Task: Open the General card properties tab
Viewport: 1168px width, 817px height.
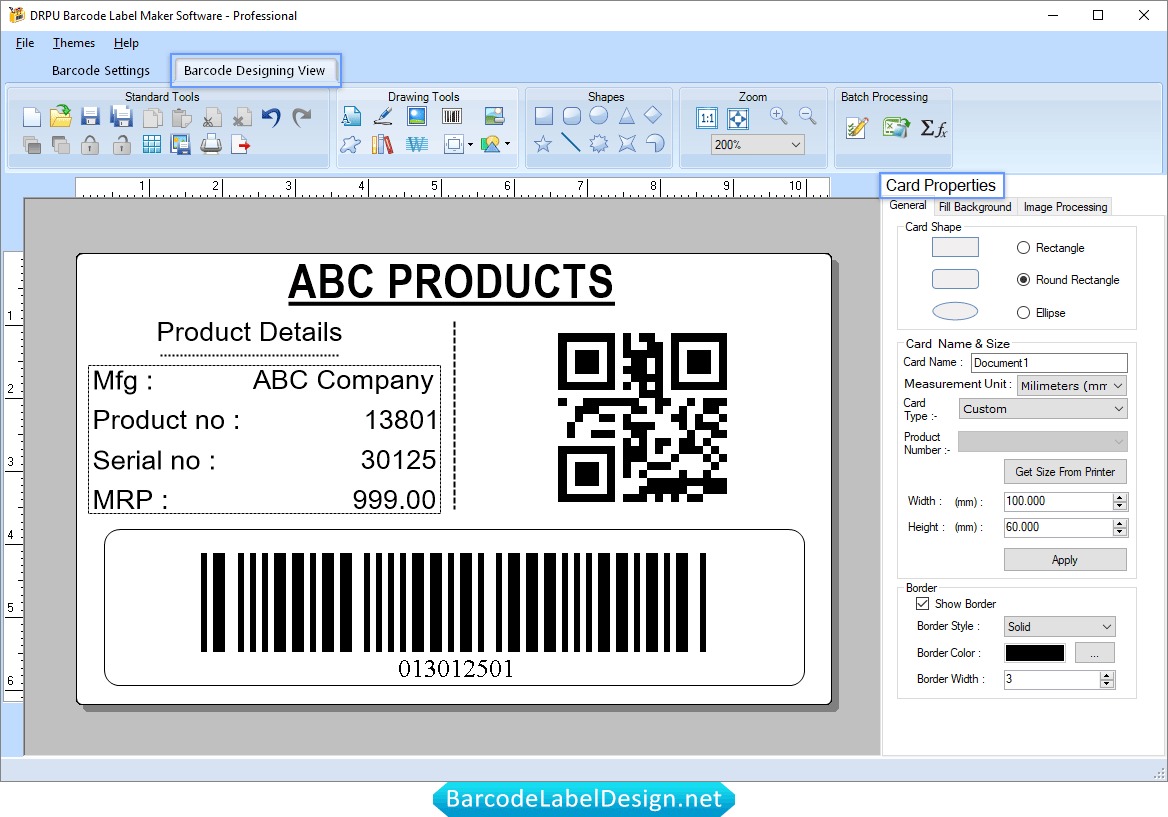Action: point(908,206)
